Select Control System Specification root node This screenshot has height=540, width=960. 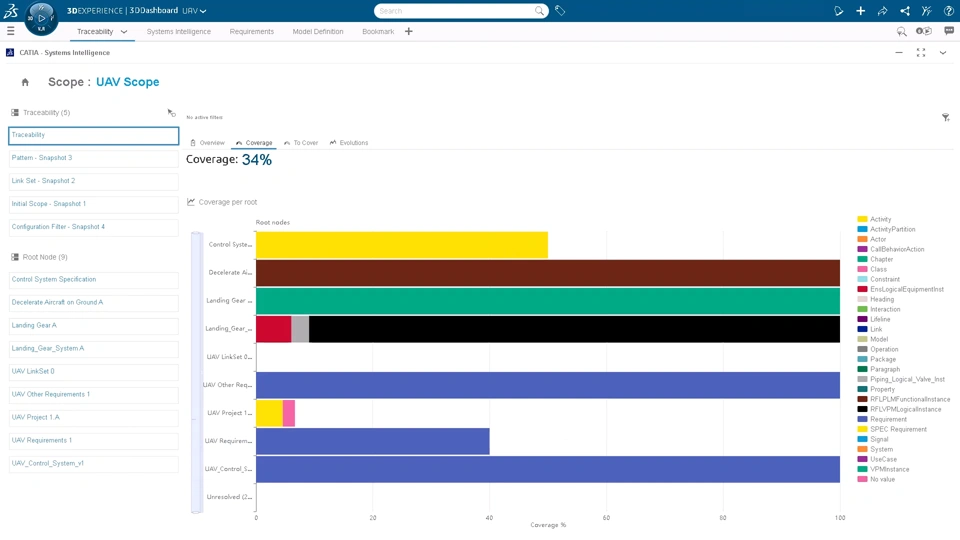[x=94, y=280]
